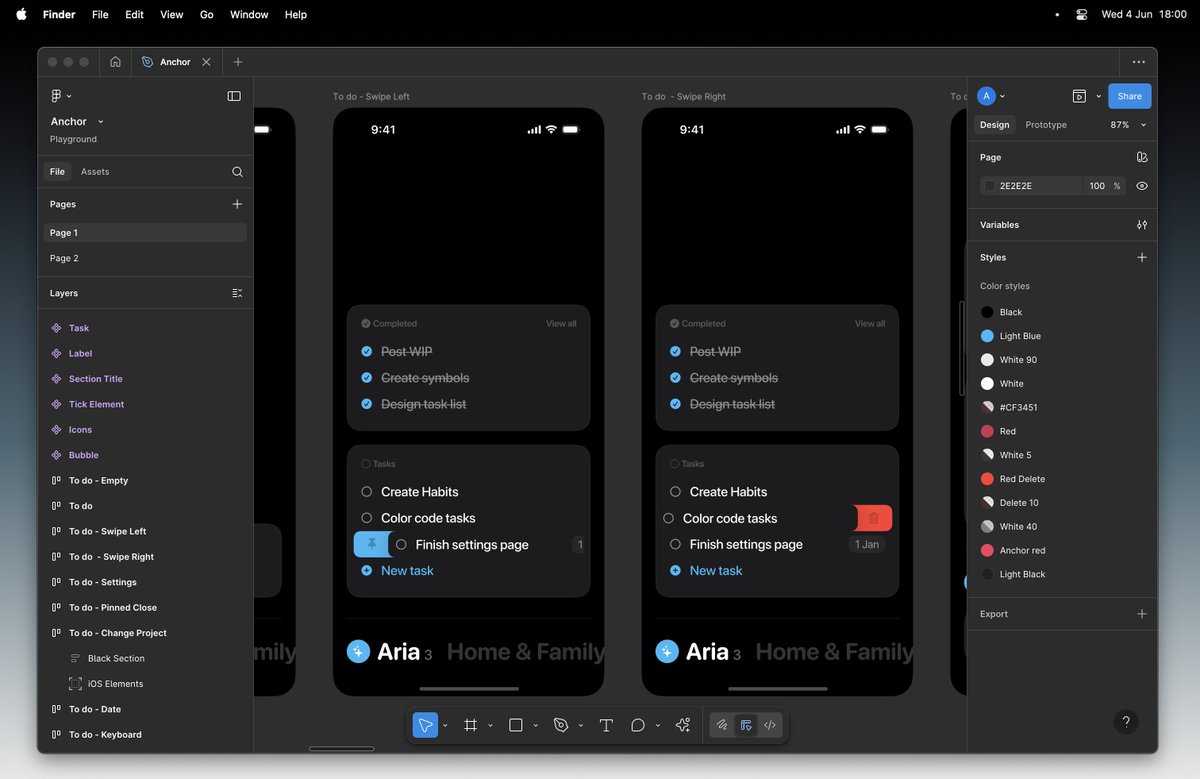Expand the user avatar dropdown
The height and width of the screenshot is (779, 1200).
tap(1003, 97)
